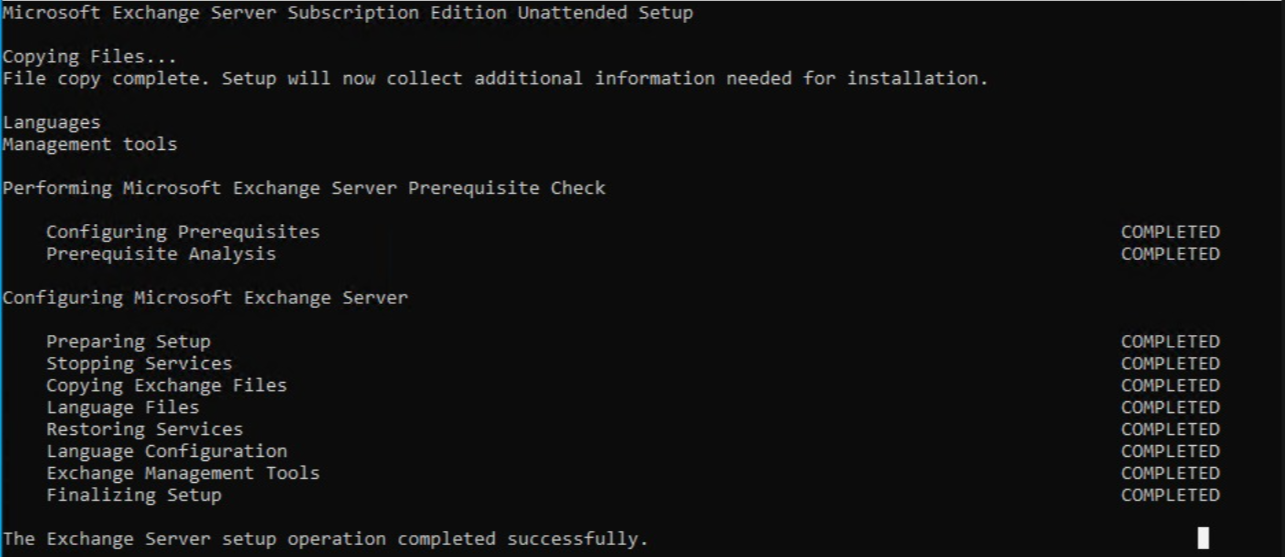
Task: Click the Prerequisite Check heading line
Action: [x=303, y=188]
